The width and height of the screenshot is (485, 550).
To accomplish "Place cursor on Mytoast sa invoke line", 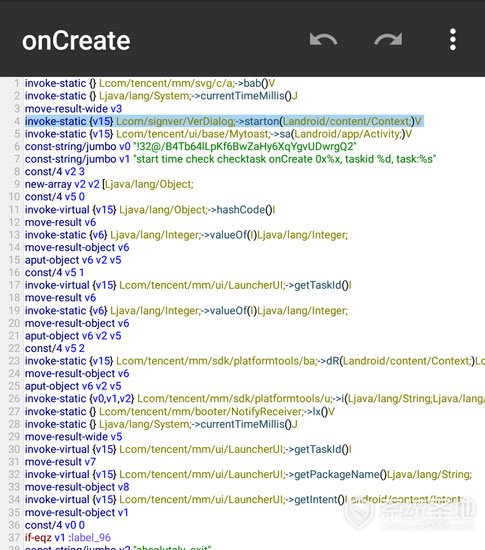I will (x=218, y=134).
